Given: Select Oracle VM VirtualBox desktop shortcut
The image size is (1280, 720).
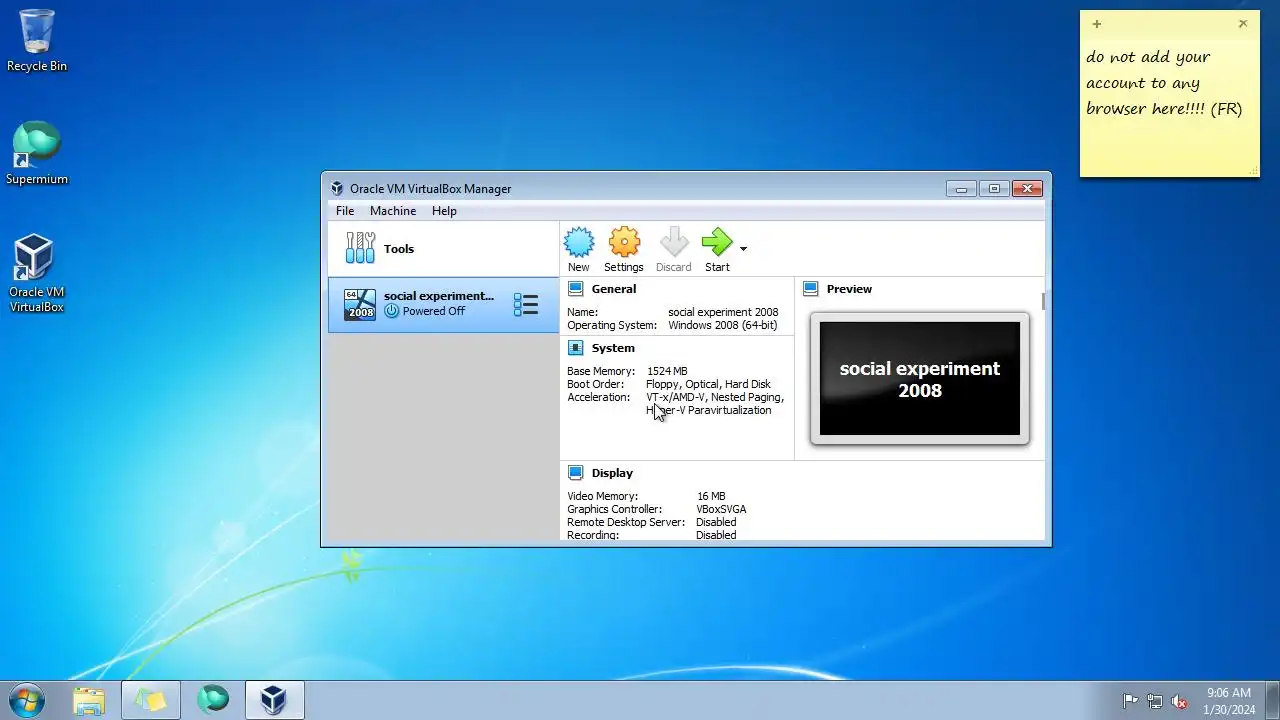Looking at the screenshot, I should pyautogui.click(x=37, y=273).
